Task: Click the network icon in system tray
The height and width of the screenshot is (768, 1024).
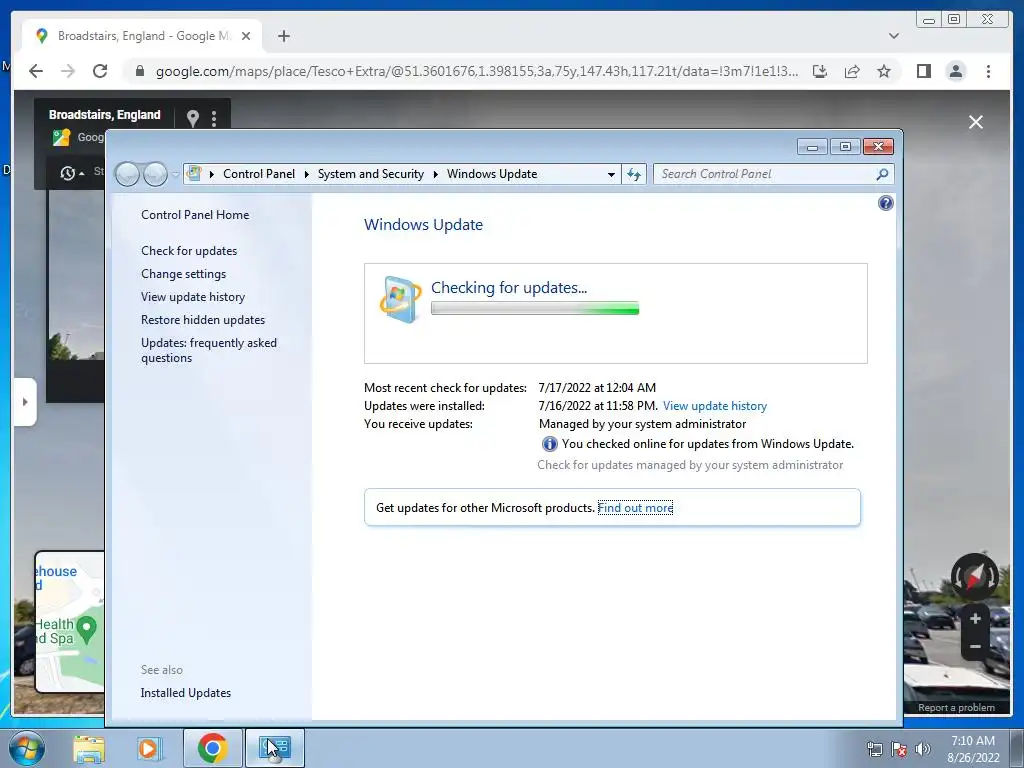Action: pos(874,749)
